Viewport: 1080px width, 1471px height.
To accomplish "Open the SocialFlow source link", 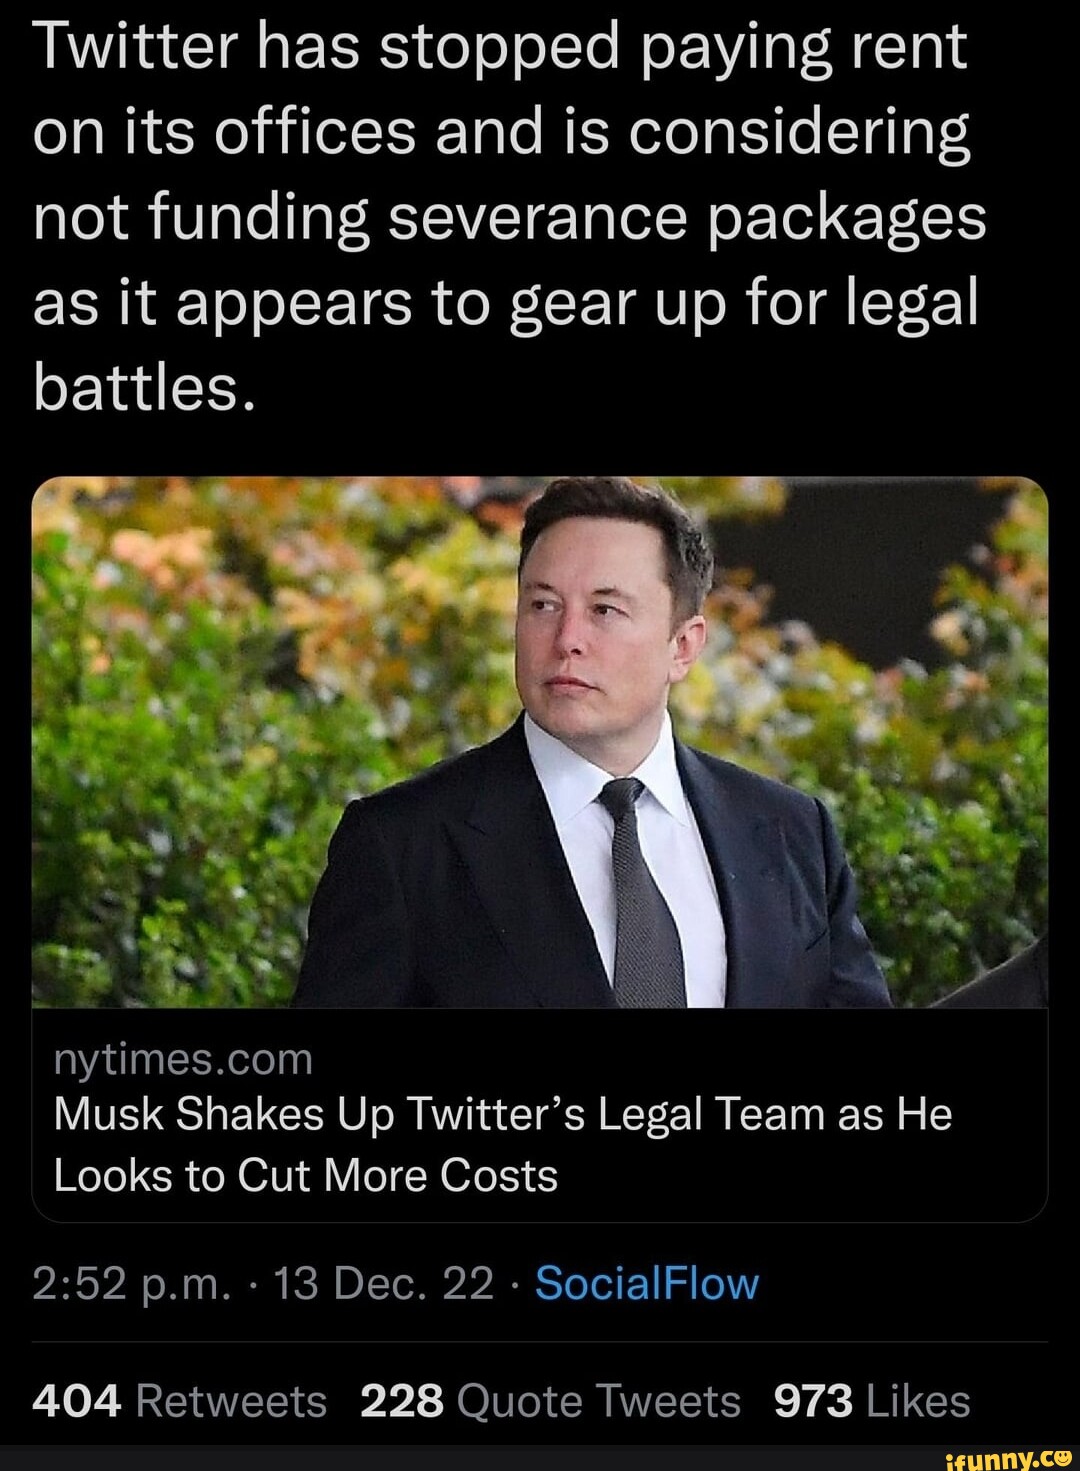I will (x=646, y=1283).
